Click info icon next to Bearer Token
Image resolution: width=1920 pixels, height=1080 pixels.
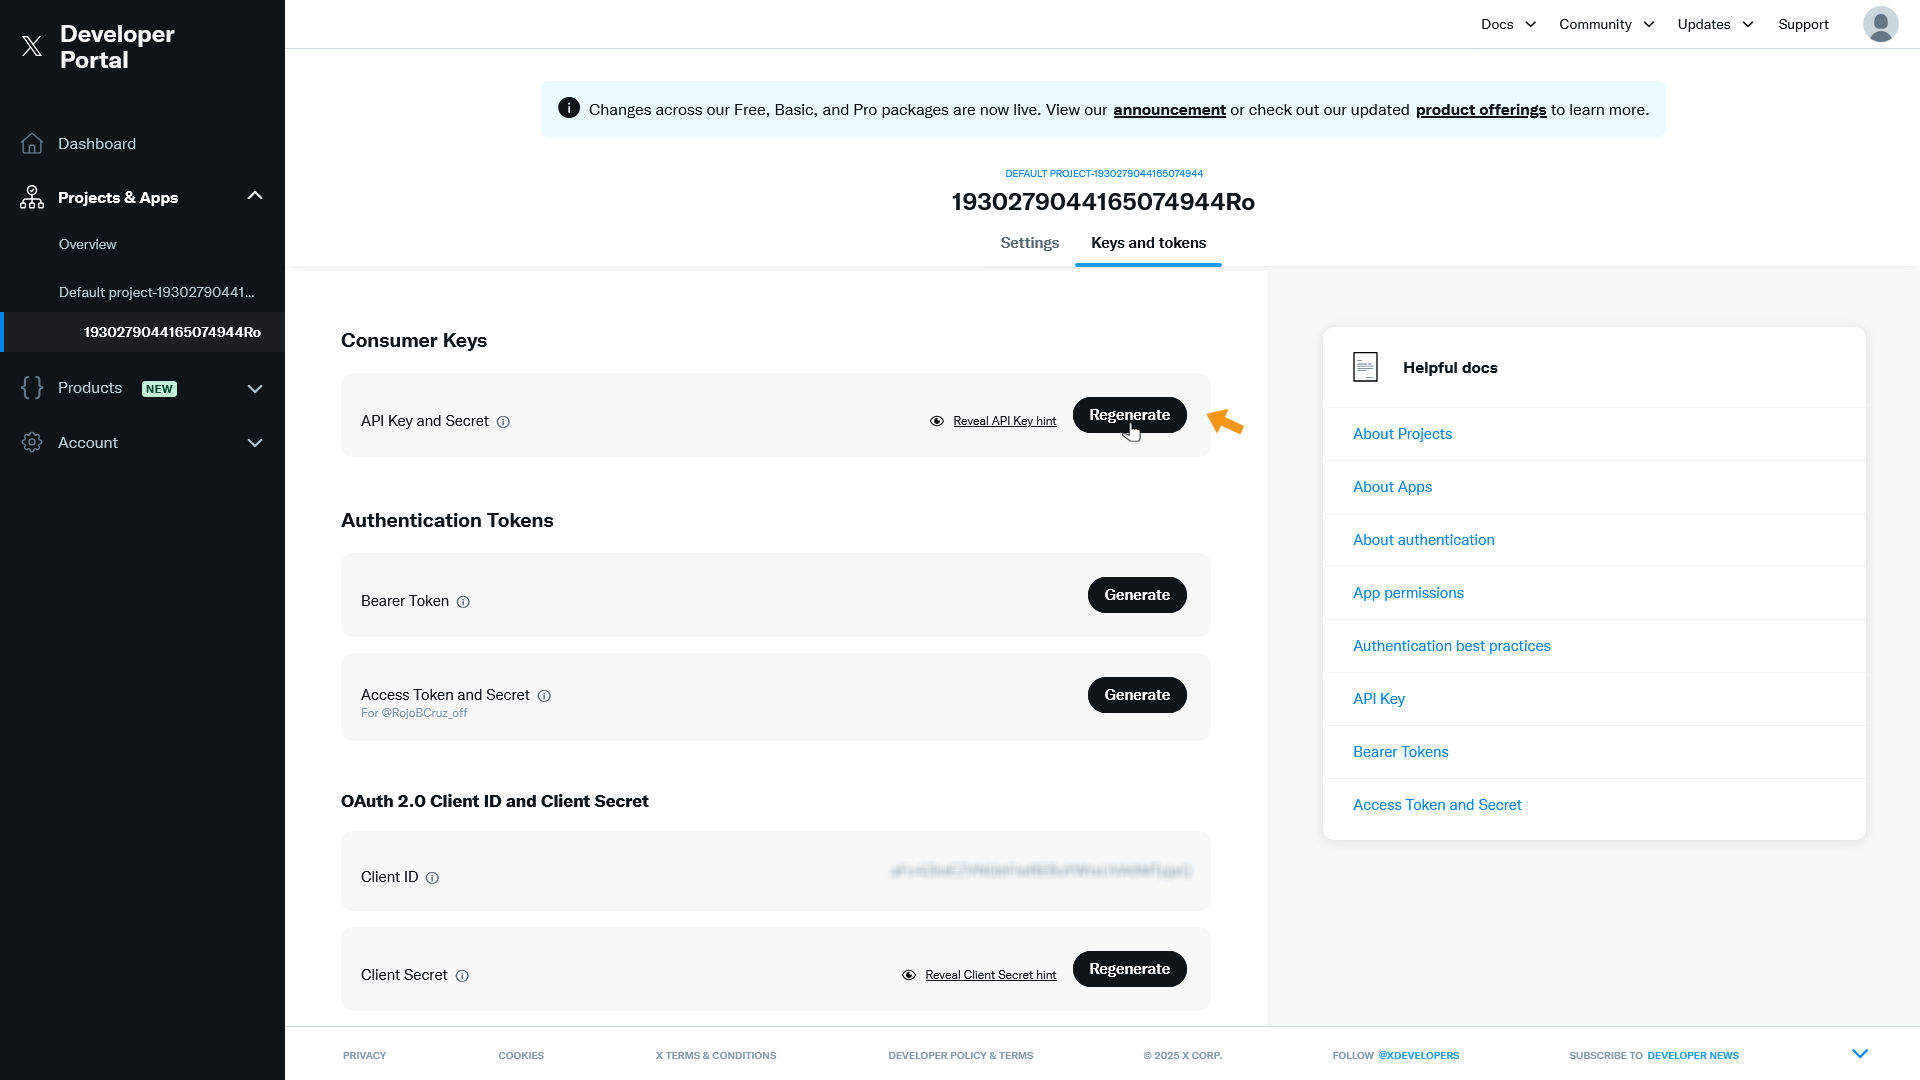pyautogui.click(x=463, y=602)
